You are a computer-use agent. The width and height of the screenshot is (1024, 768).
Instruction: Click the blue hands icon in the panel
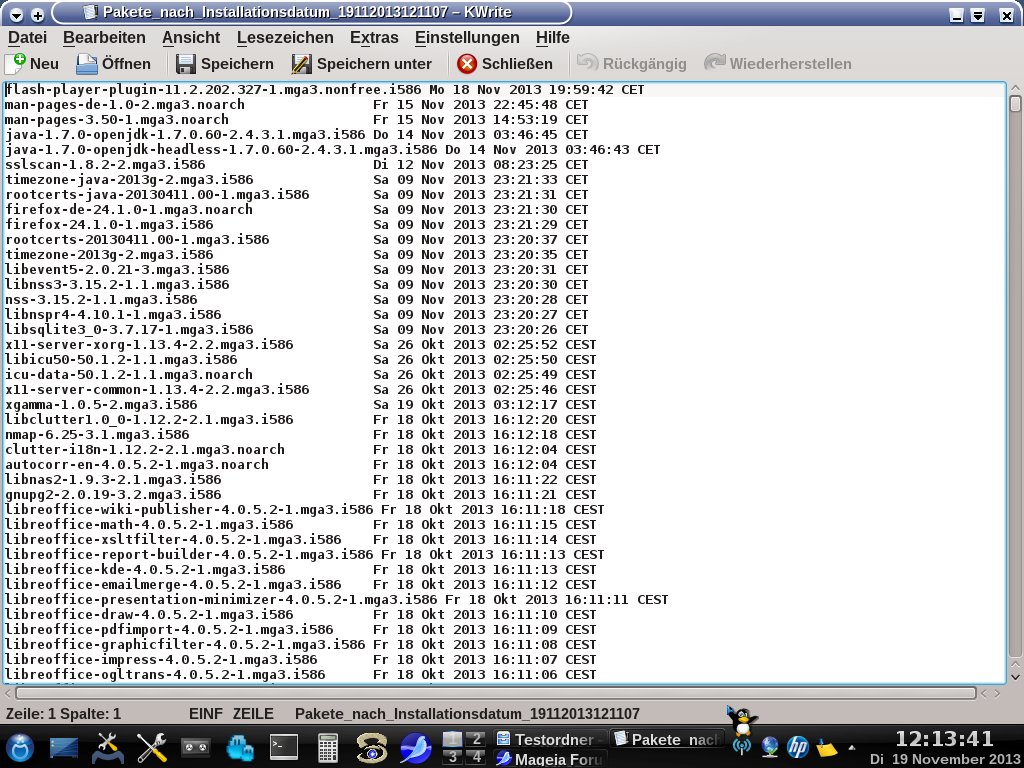tap(240, 748)
